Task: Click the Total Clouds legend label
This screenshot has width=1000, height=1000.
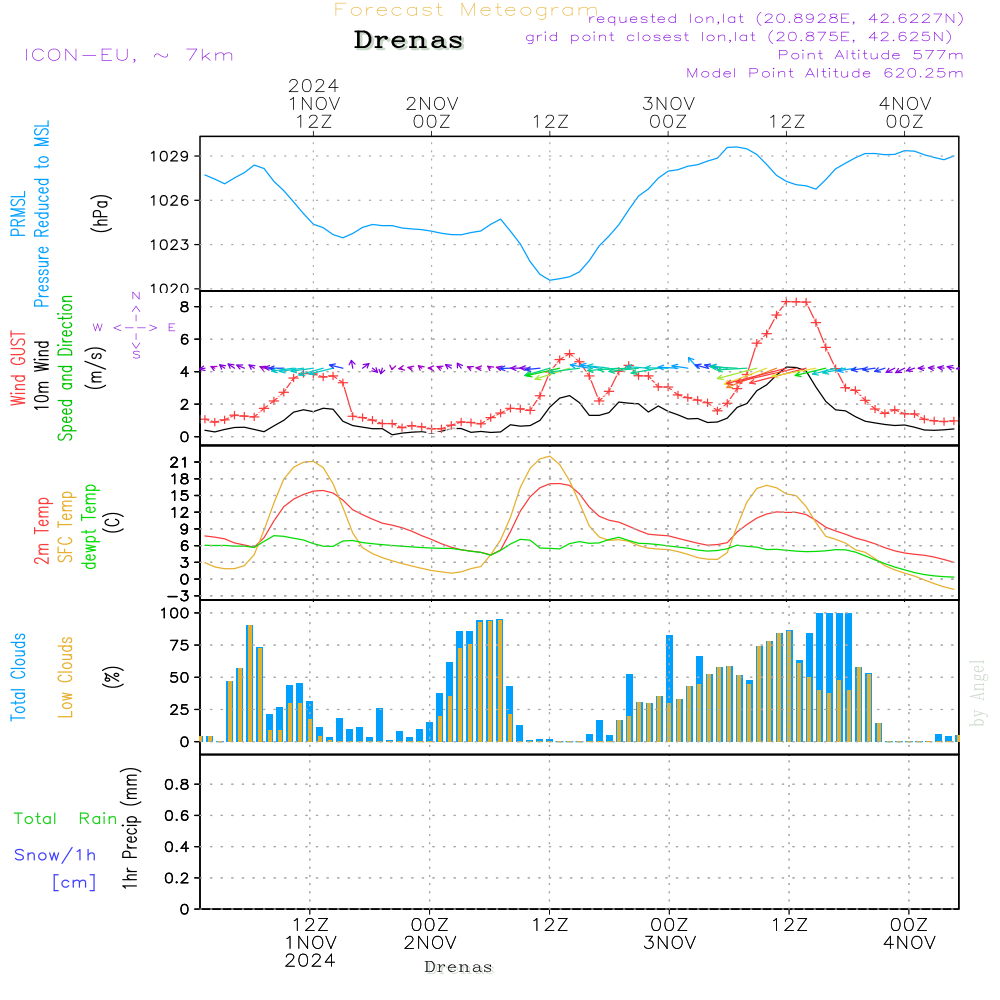Action: tap(18, 677)
